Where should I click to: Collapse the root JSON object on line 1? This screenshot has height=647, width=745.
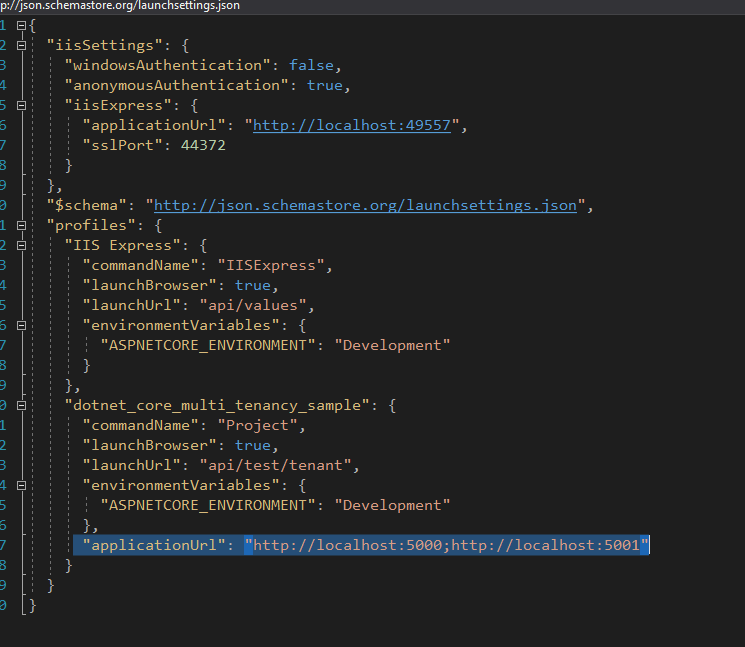21,26
